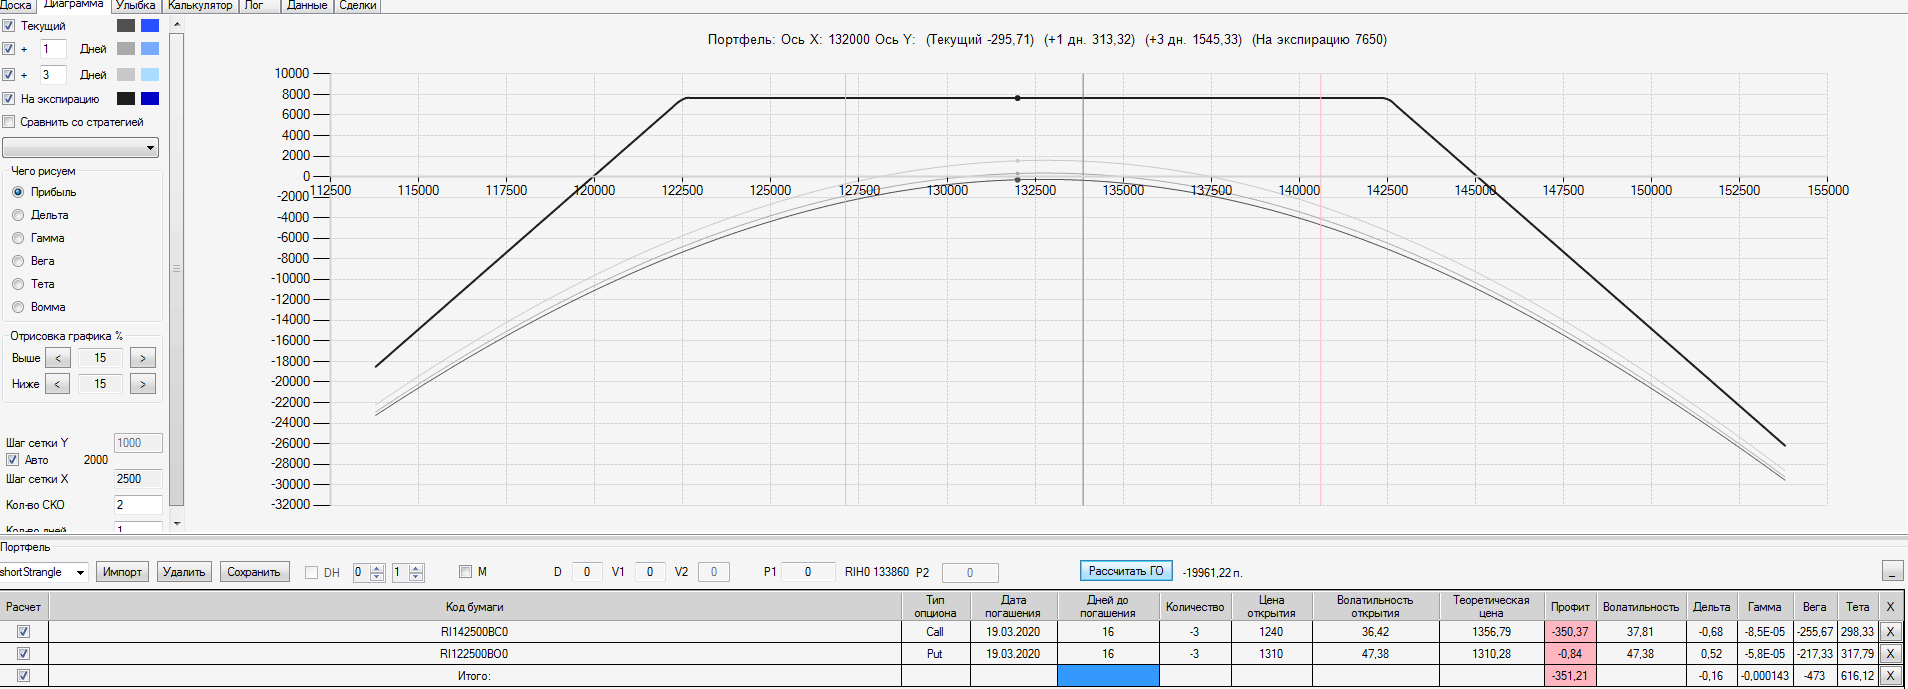
Task: Remove the RI142500BC0 row with its X button
Action: (x=1890, y=632)
